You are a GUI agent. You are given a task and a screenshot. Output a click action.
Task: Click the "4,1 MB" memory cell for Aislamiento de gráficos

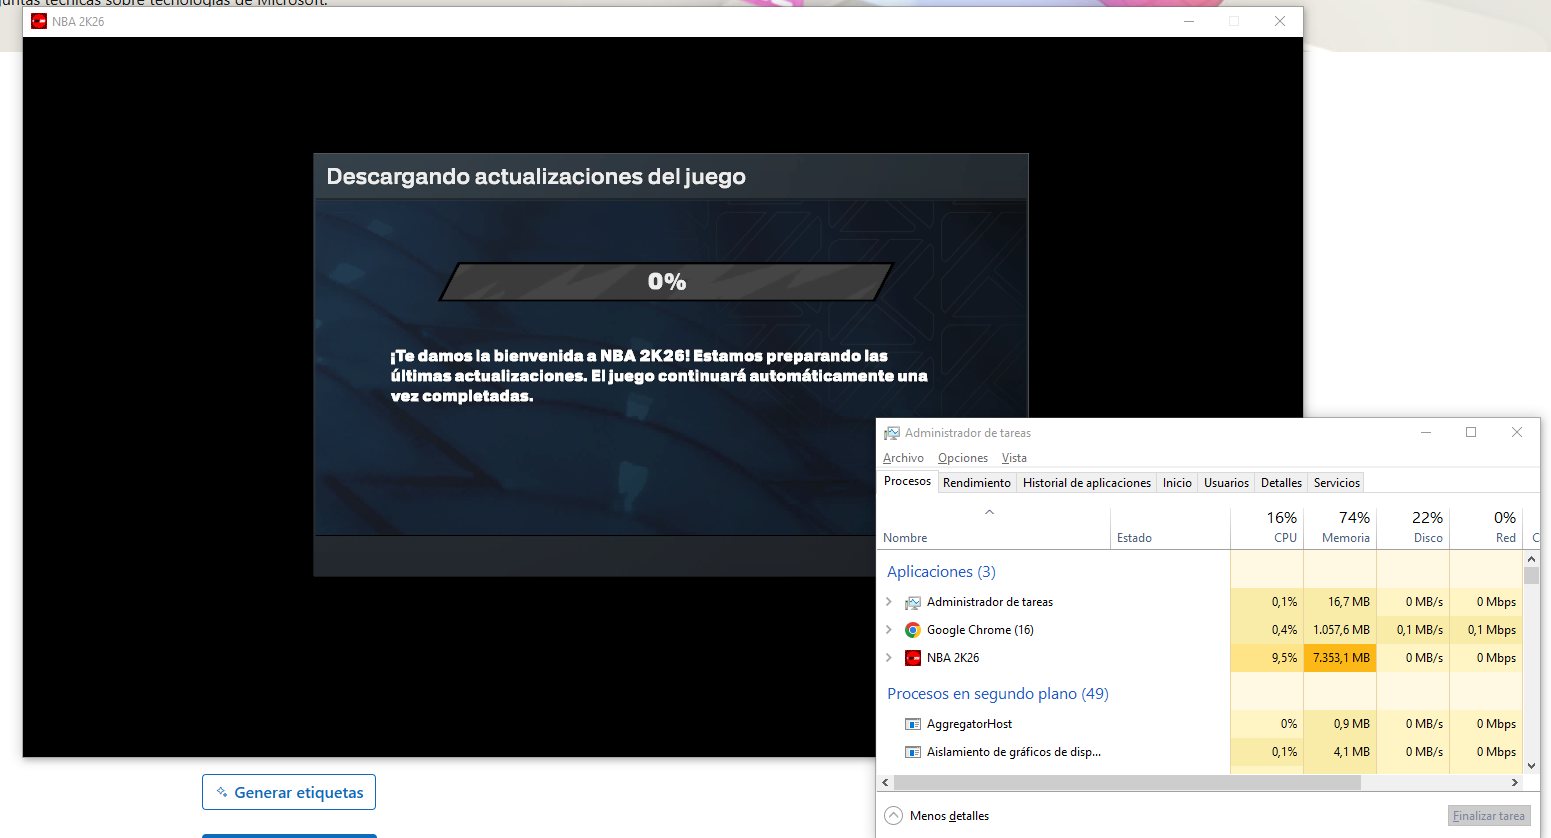click(1340, 752)
